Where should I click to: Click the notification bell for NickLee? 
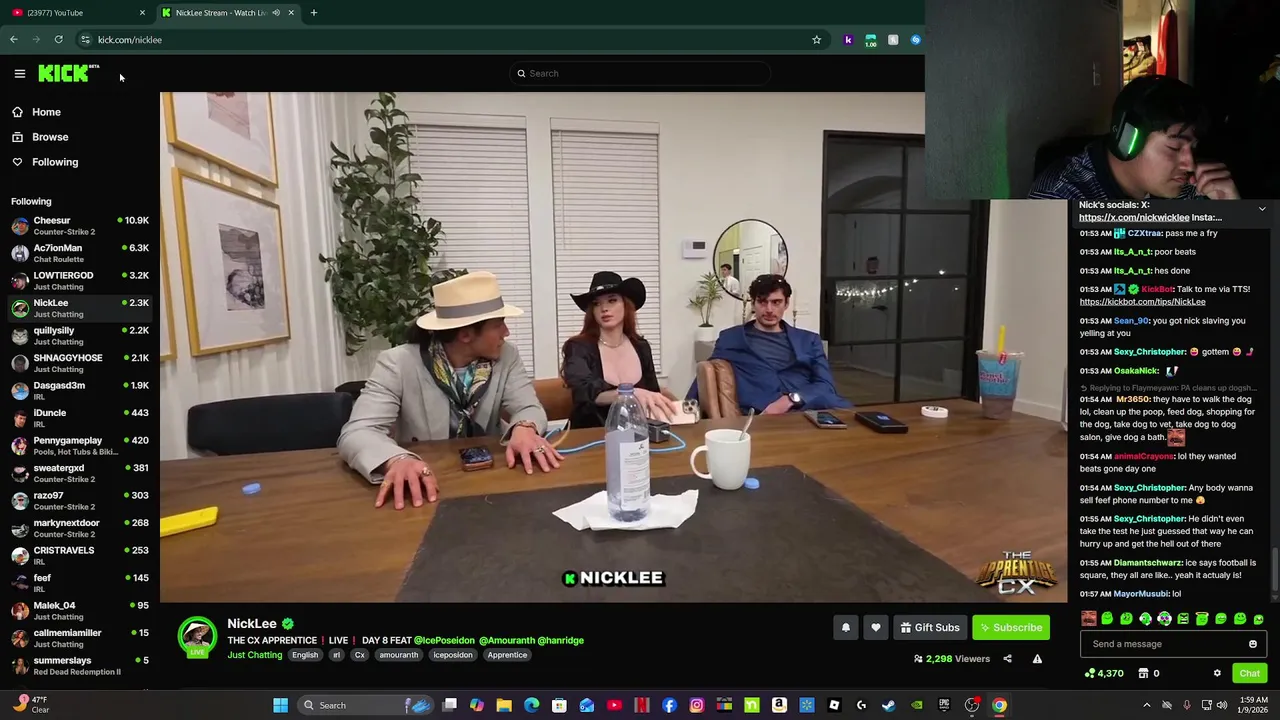pyautogui.click(x=845, y=627)
